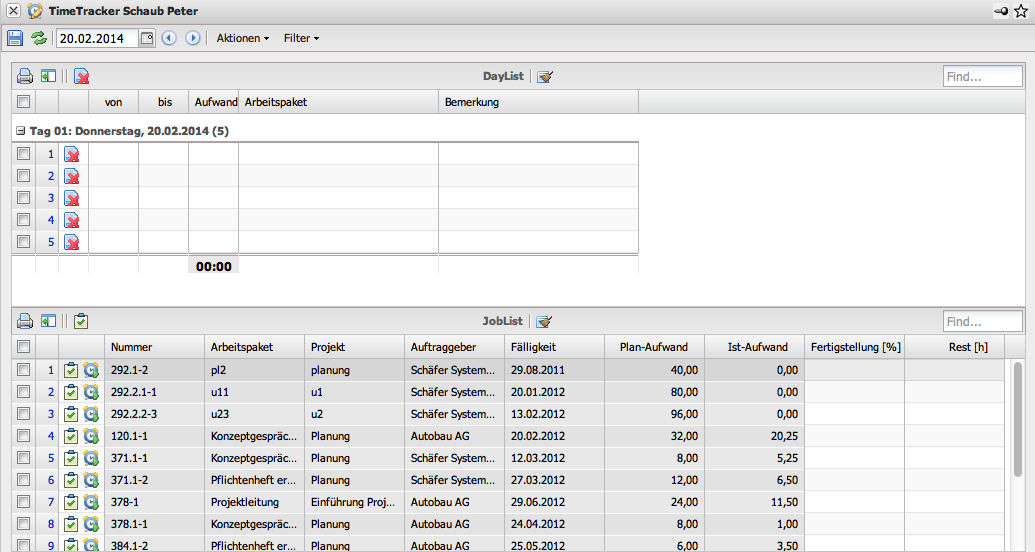Check the box for job row 4
This screenshot has height=552, width=1035.
click(24, 436)
